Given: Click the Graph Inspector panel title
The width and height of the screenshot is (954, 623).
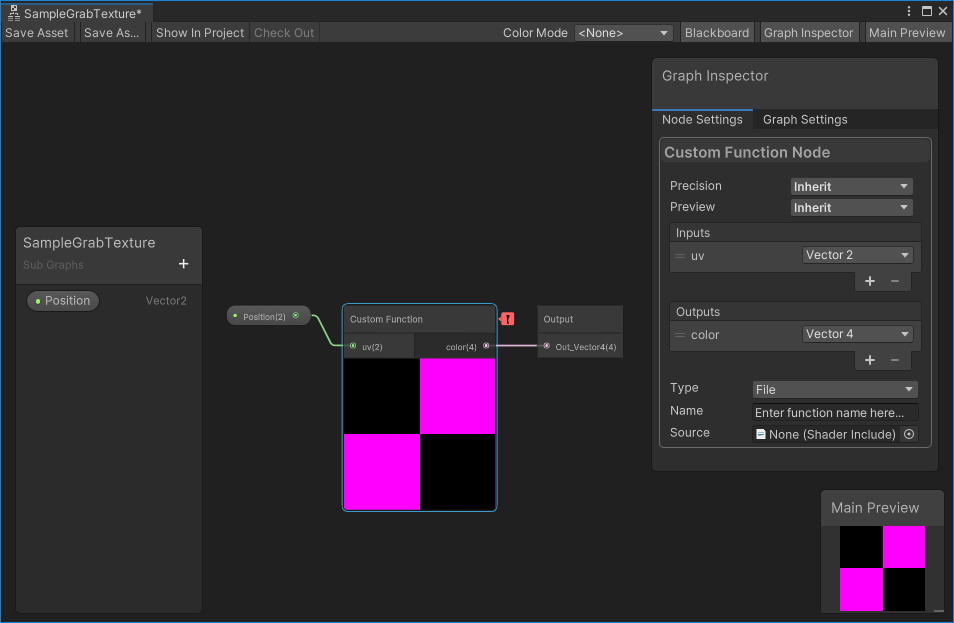Looking at the screenshot, I should coord(715,76).
